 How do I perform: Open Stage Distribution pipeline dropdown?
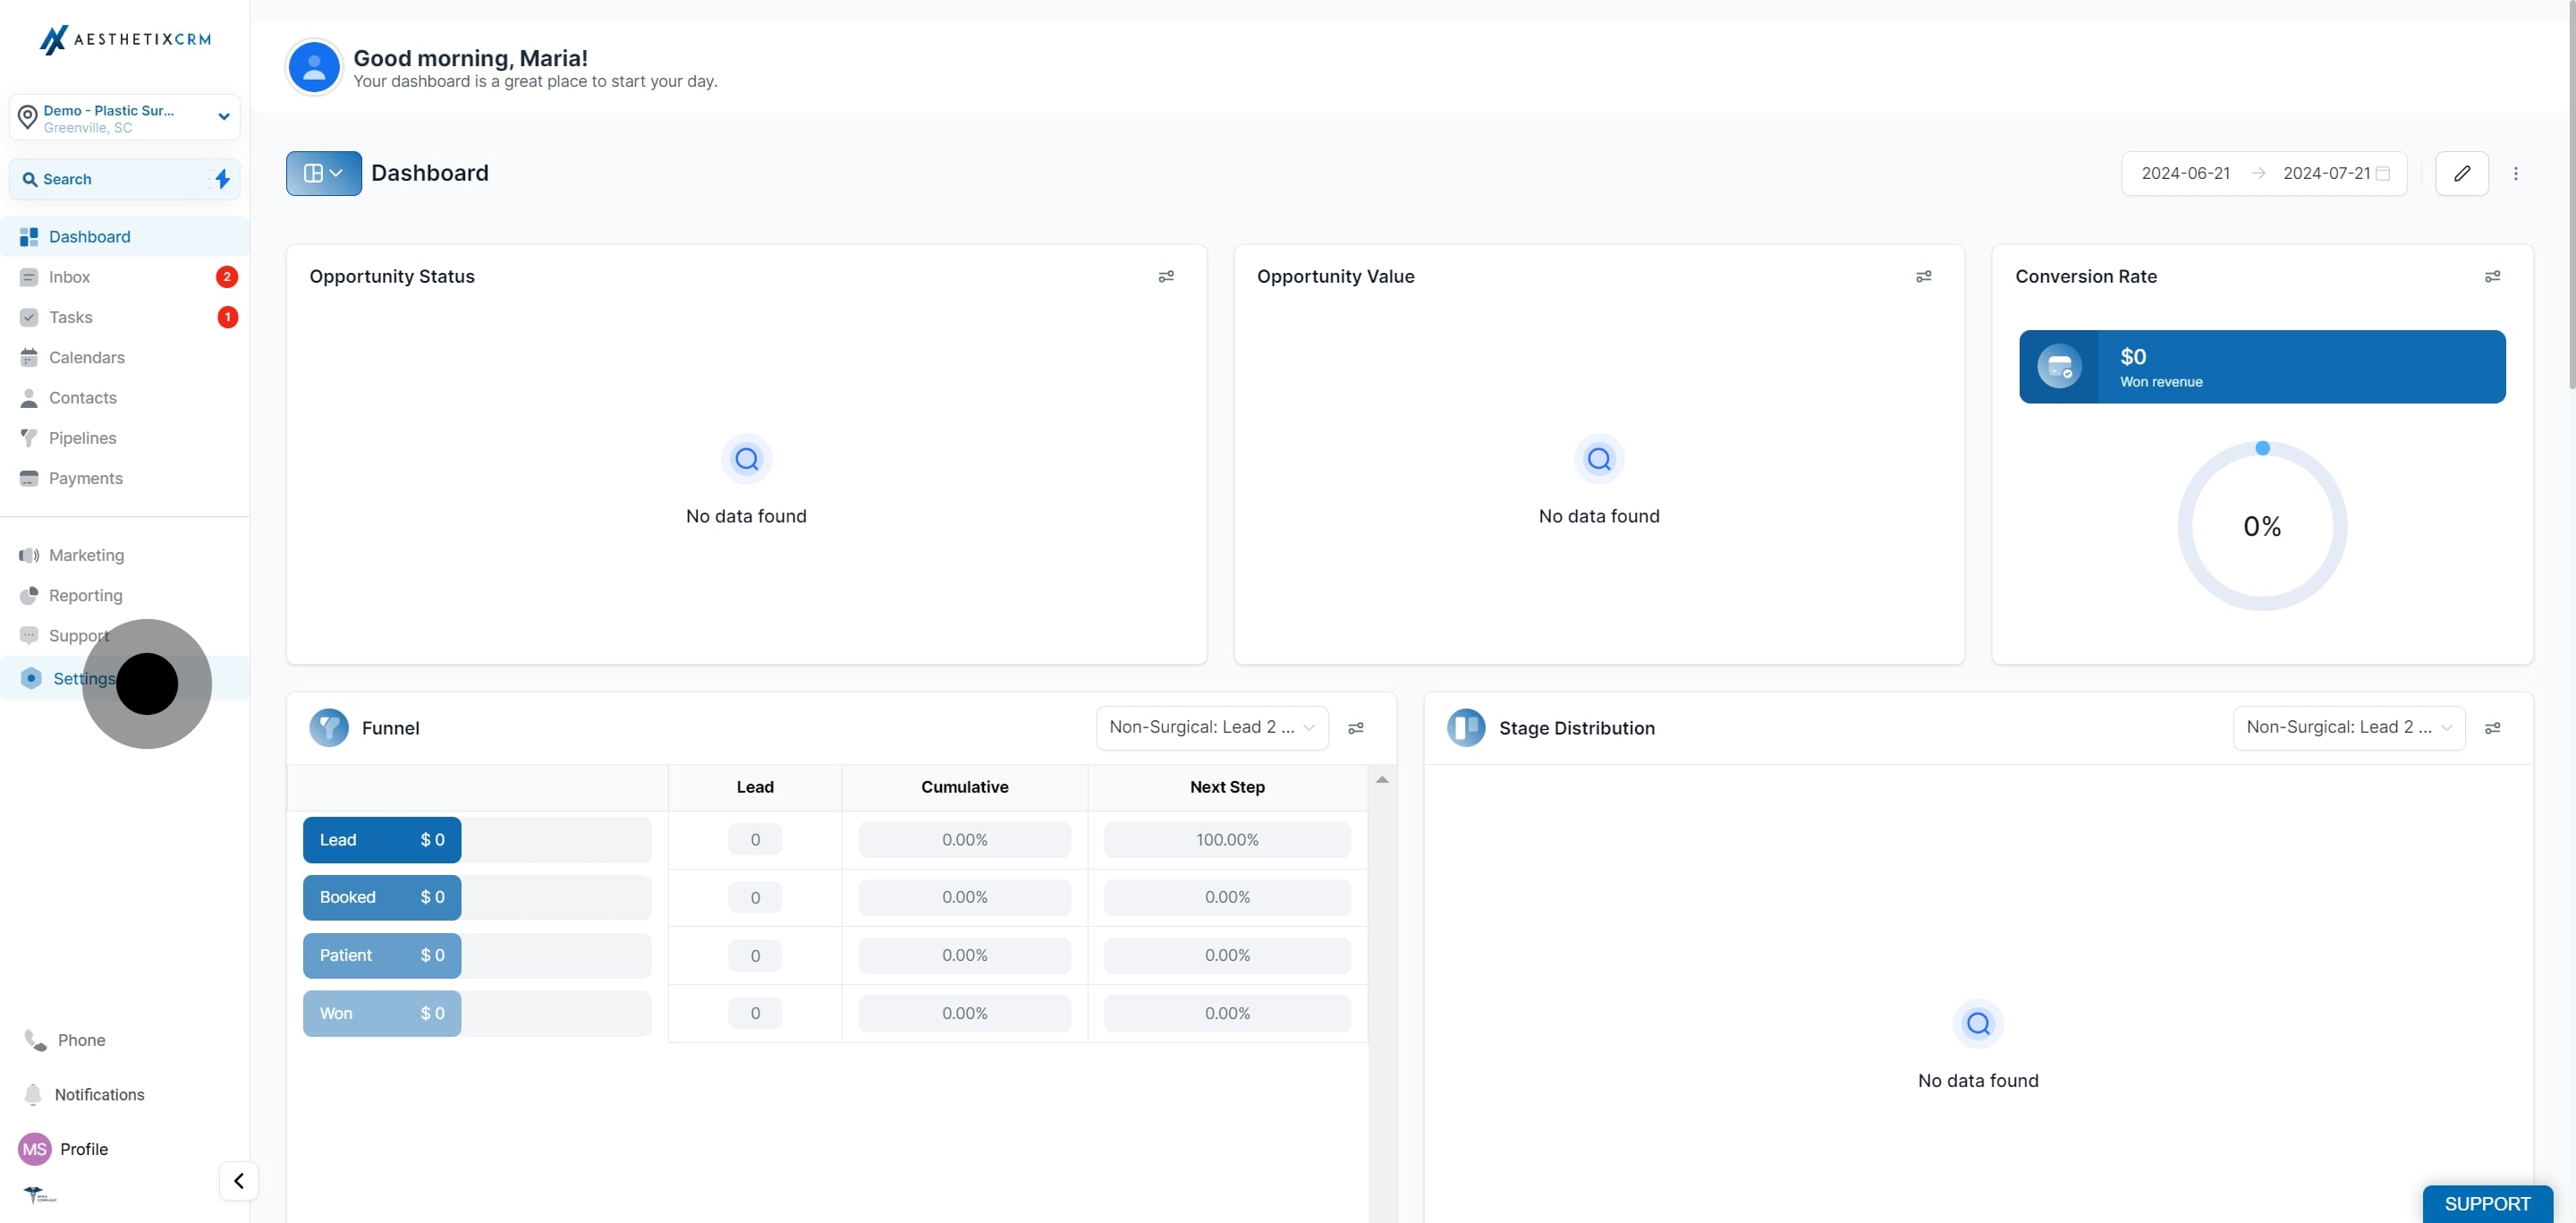point(2348,727)
